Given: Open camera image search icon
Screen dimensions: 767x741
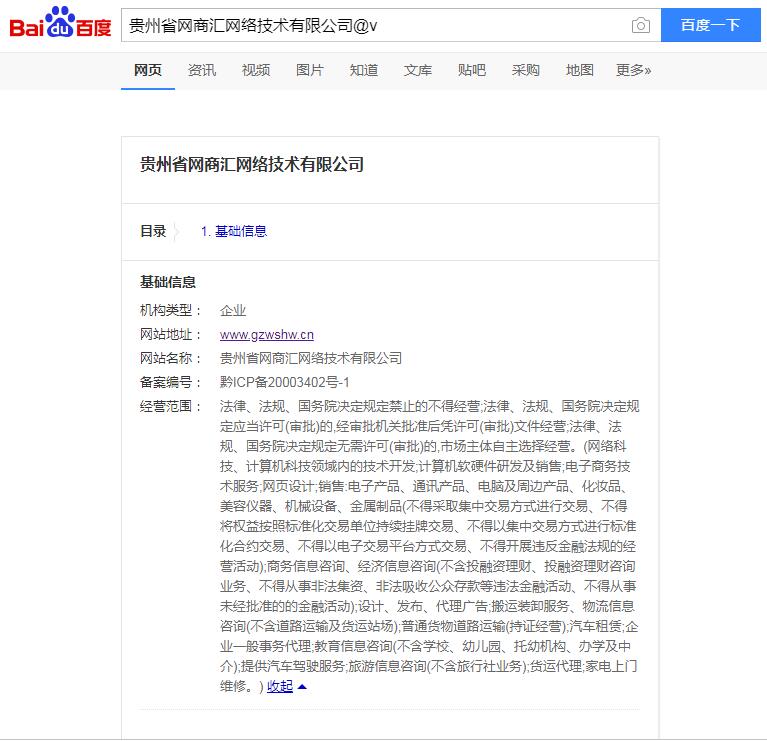Looking at the screenshot, I should point(641,26).
